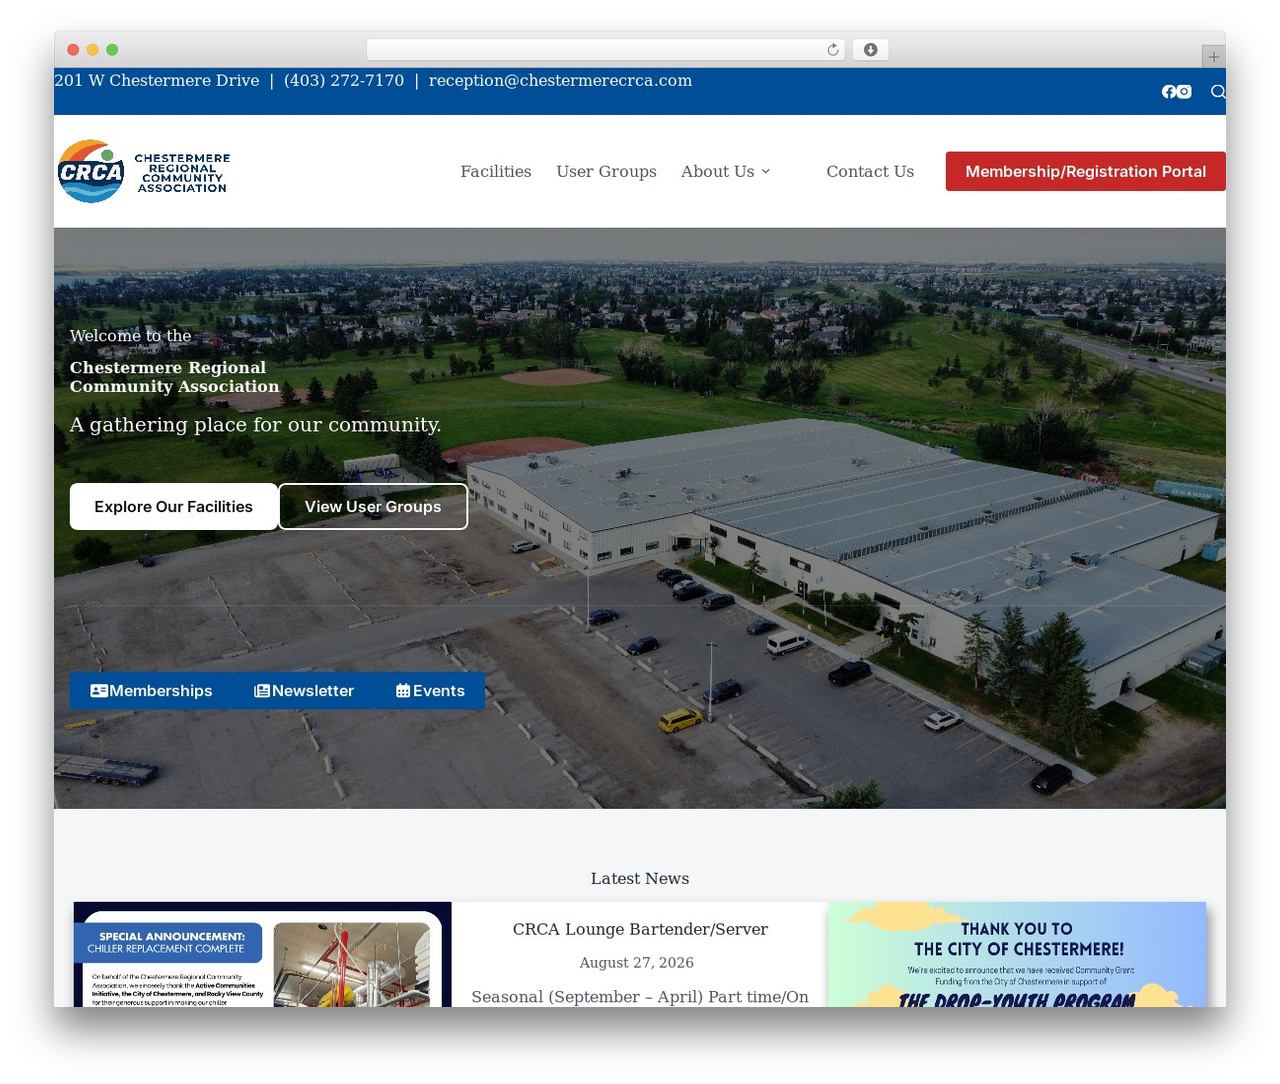1280x1084 pixels.
Task: Open the Membership/Registration Portal
Action: [1086, 172]
